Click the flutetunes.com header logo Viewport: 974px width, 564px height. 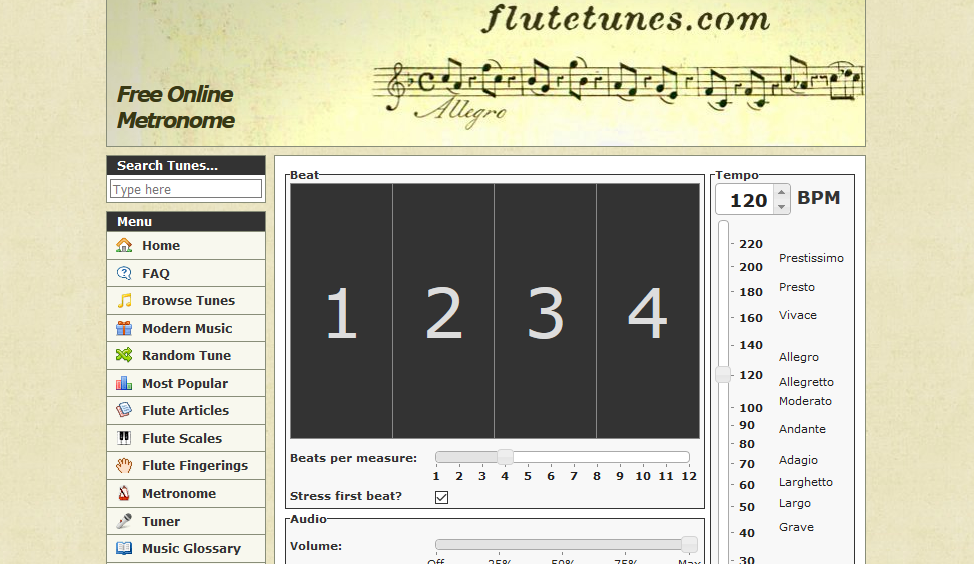point(626,19)
